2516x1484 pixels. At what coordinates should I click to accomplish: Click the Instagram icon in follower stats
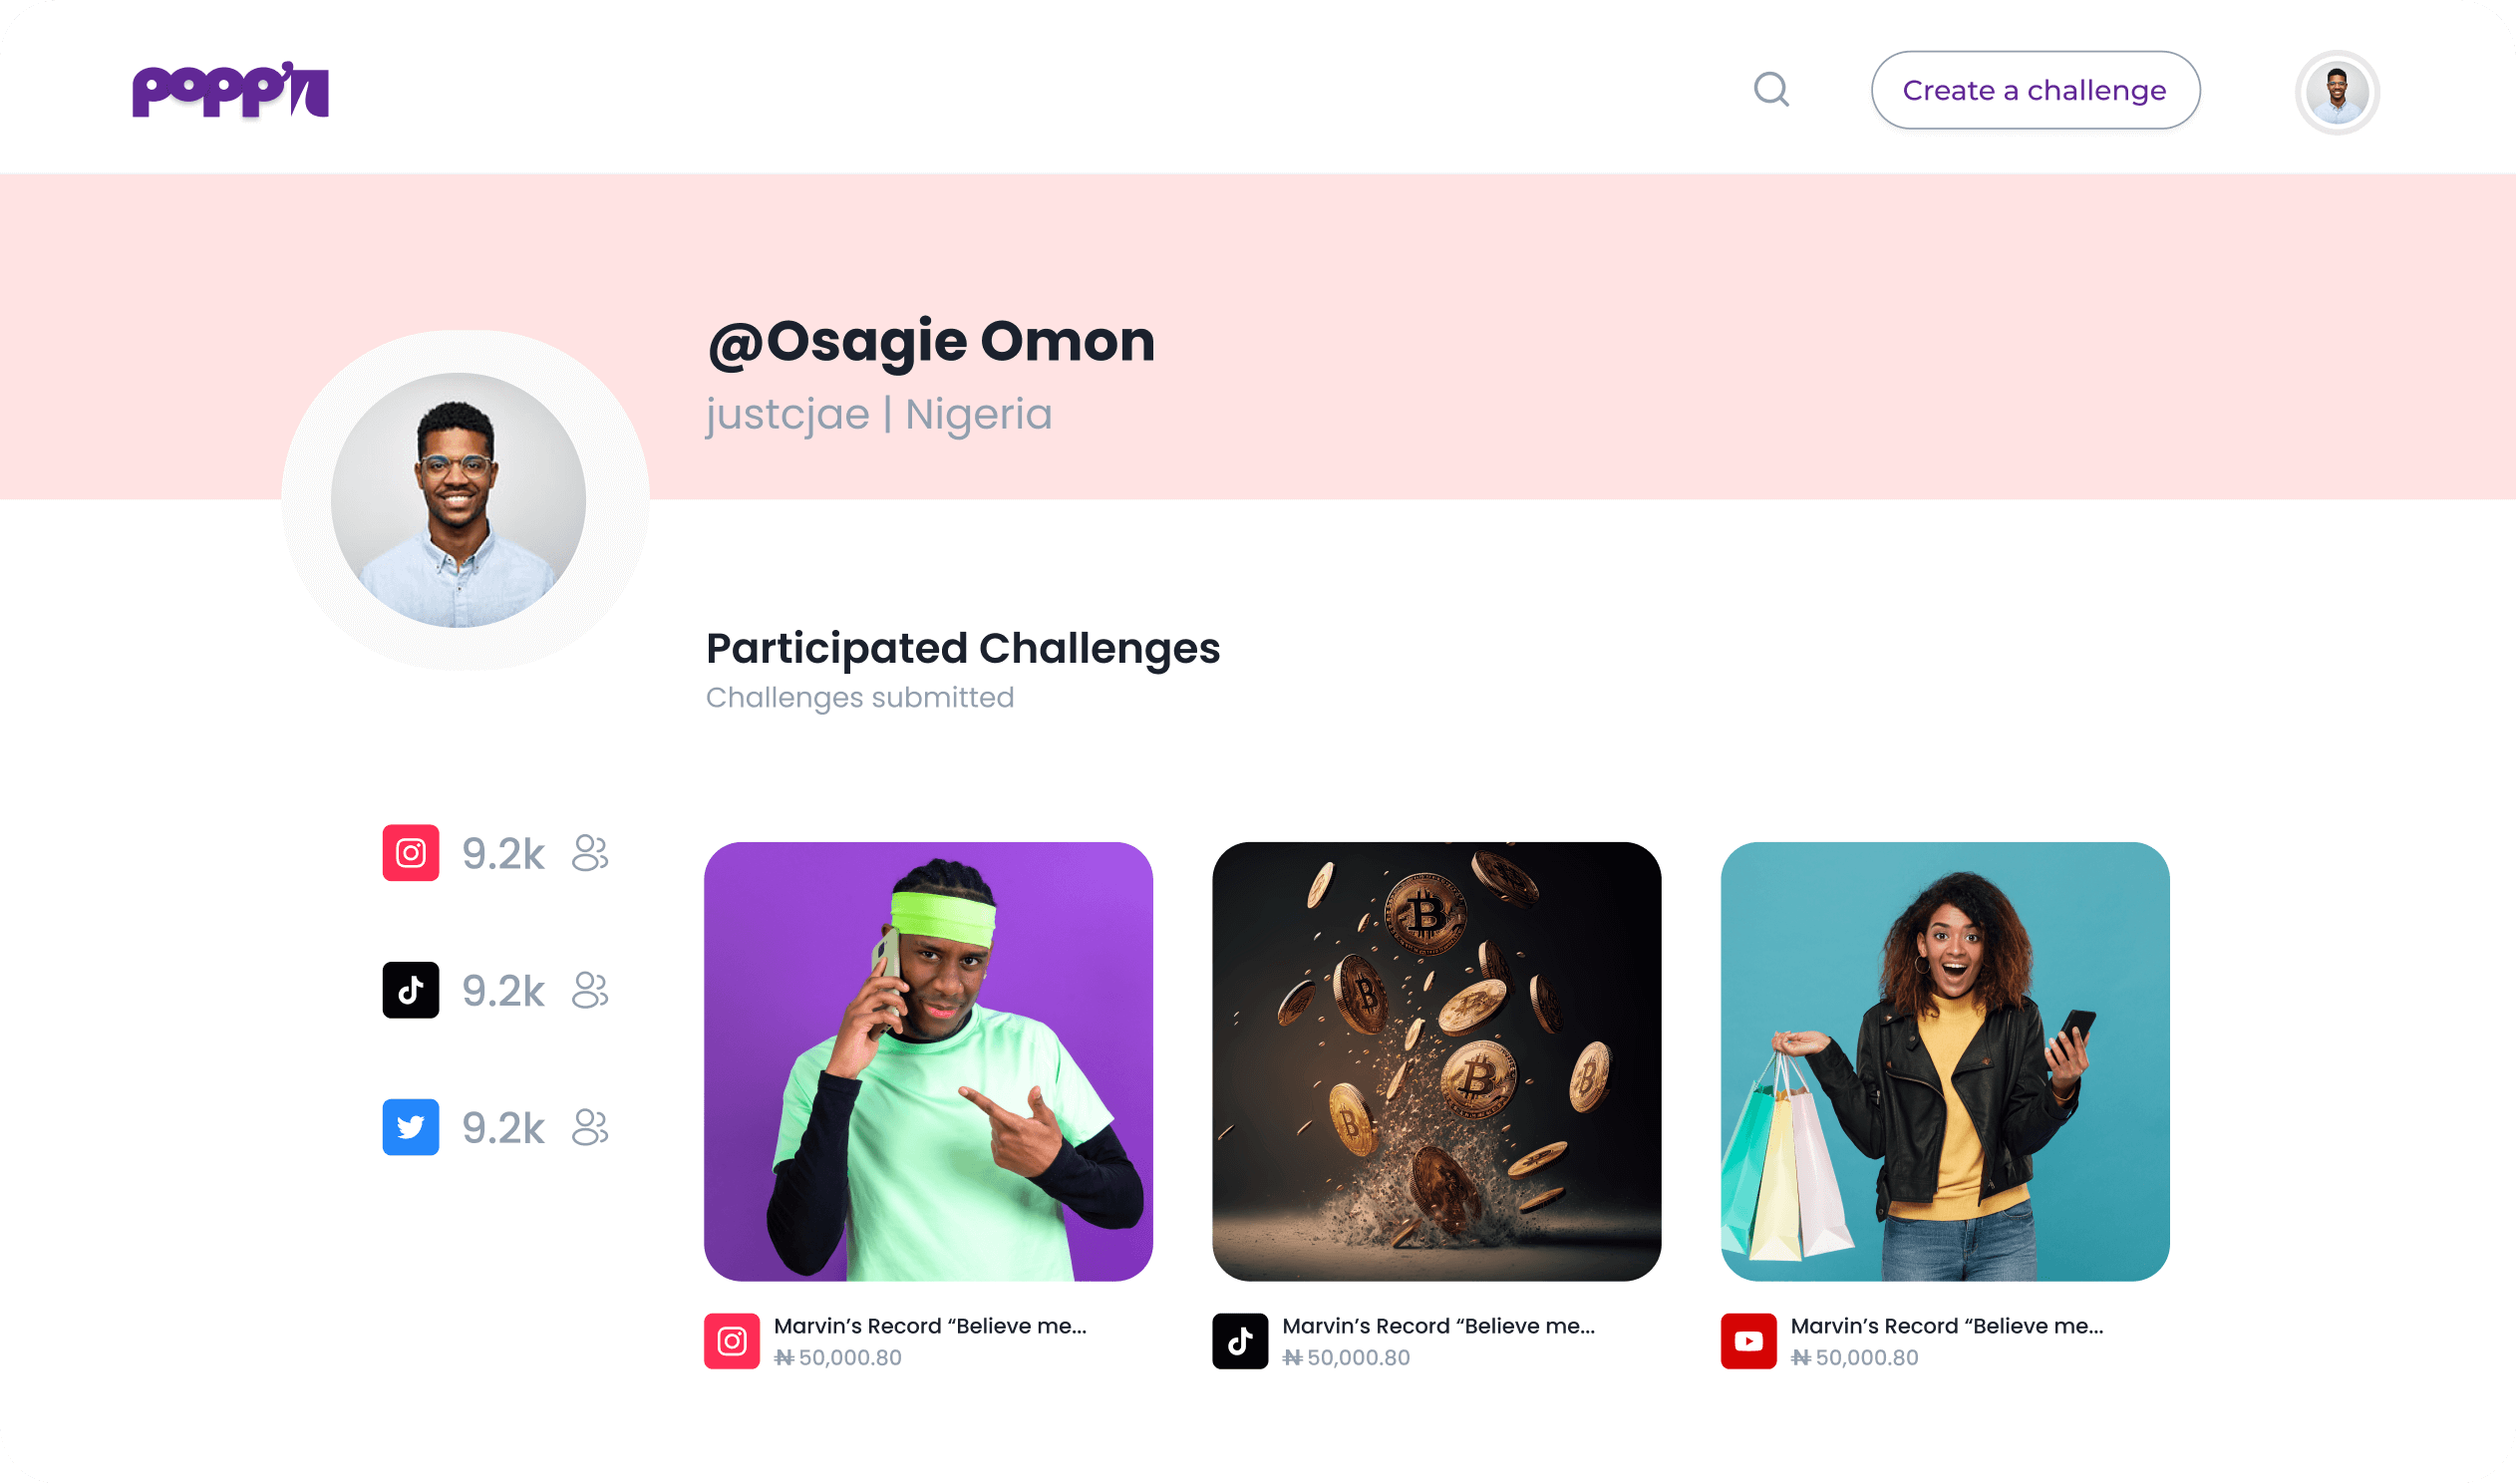[x=411, y=853]
